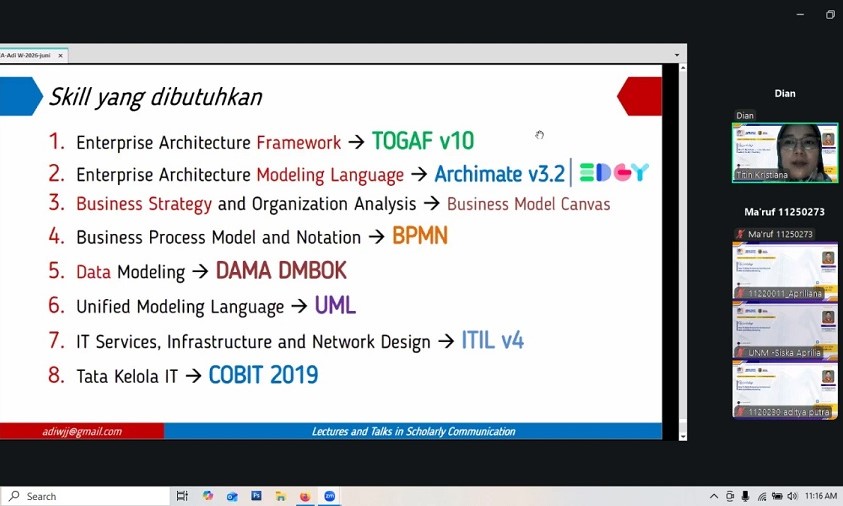Click 'ITIL v4' on the slide
Viewport: 843px width, 506px height.
tap(492, 340)
